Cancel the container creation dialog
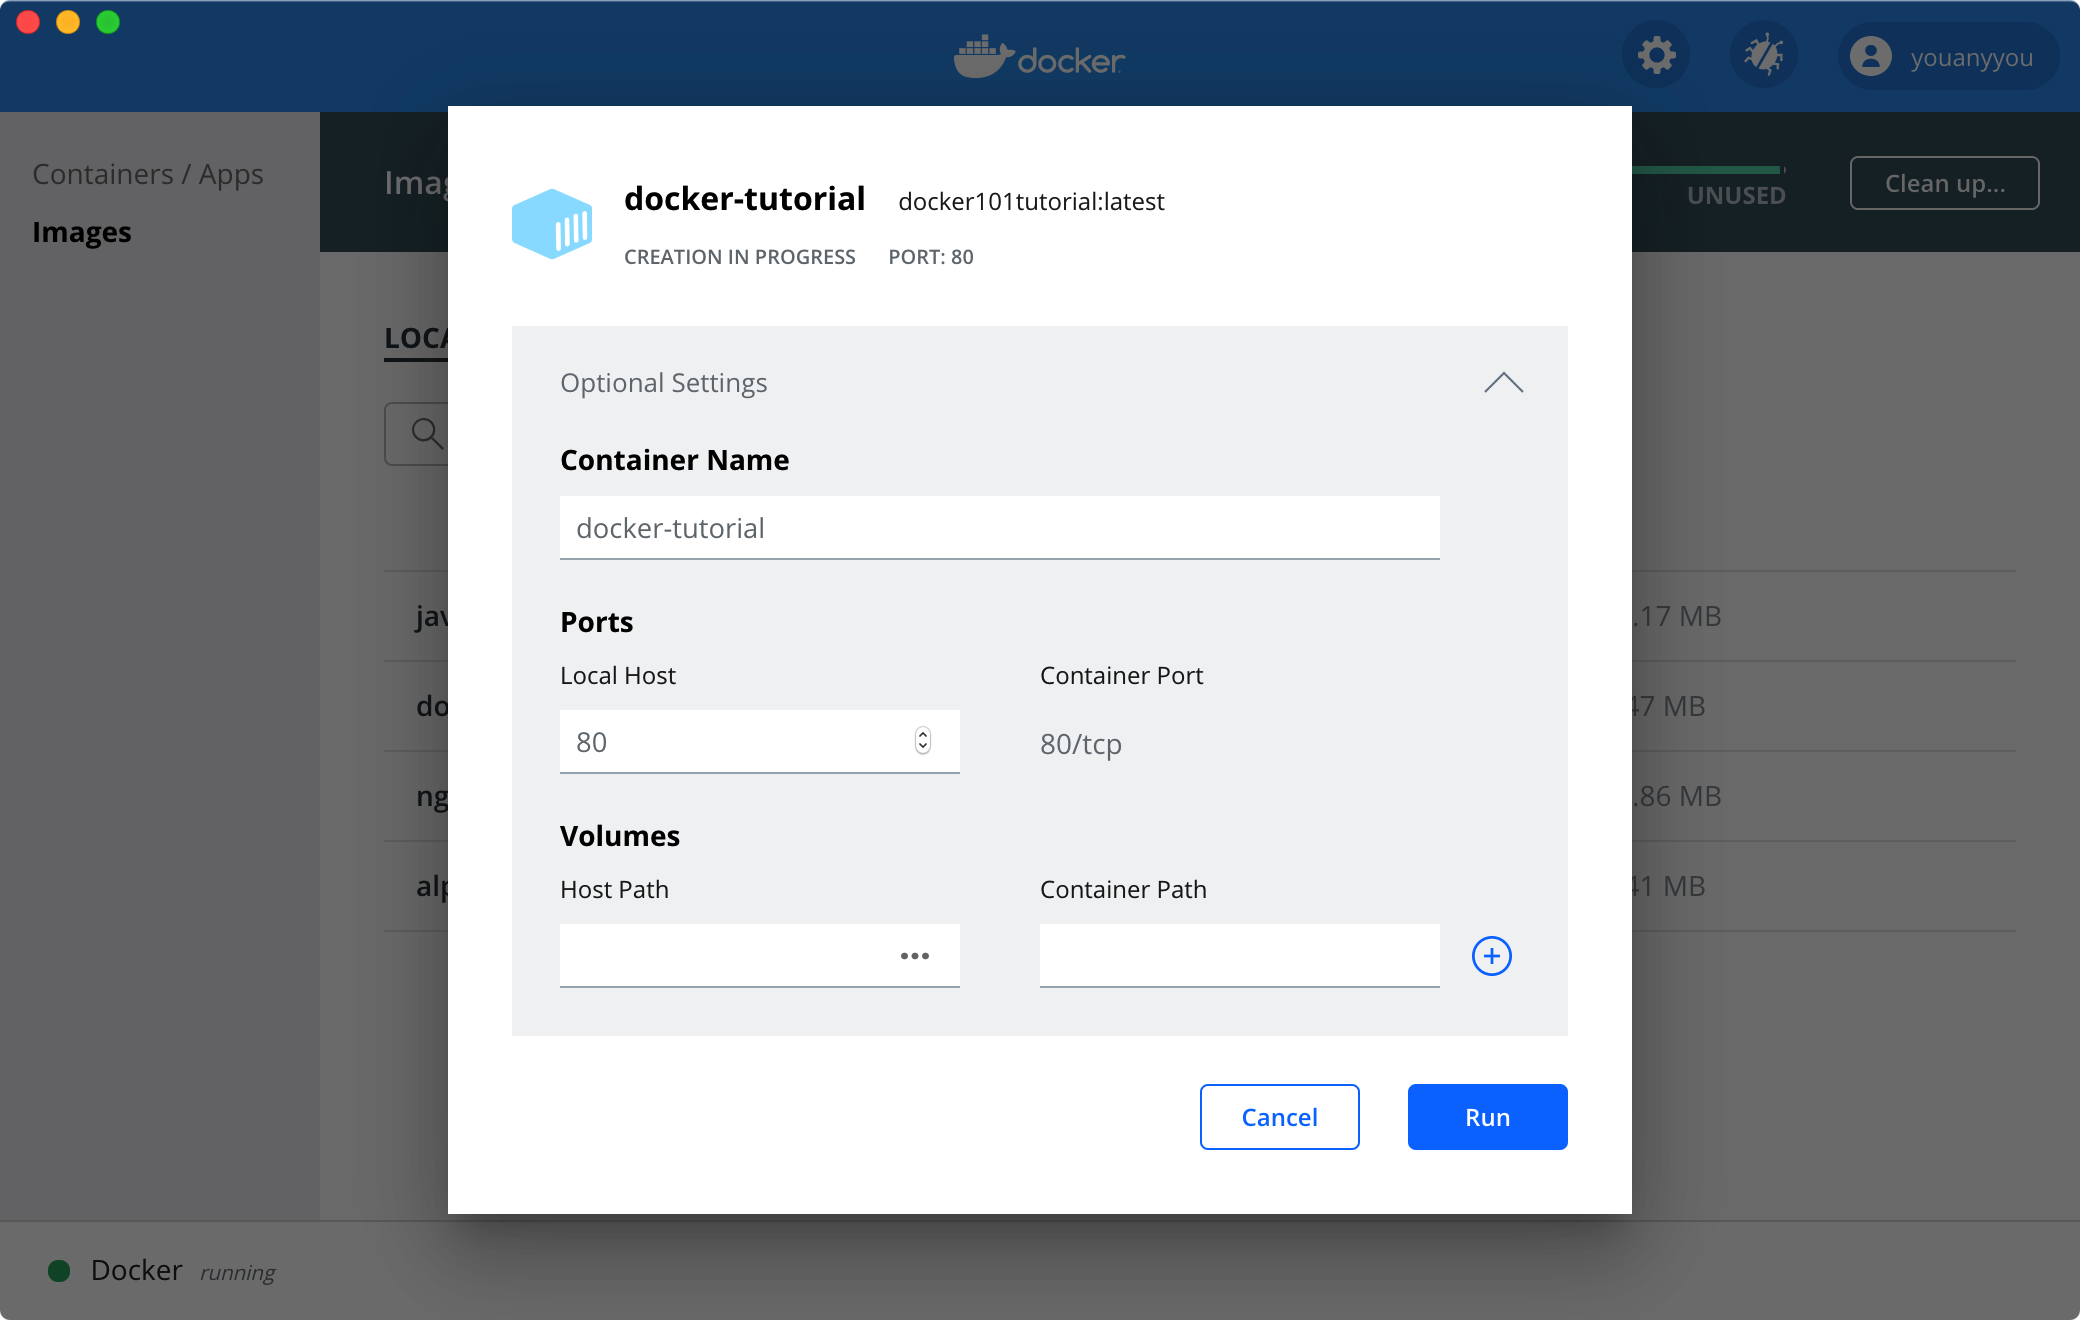 [1279, 1117]
